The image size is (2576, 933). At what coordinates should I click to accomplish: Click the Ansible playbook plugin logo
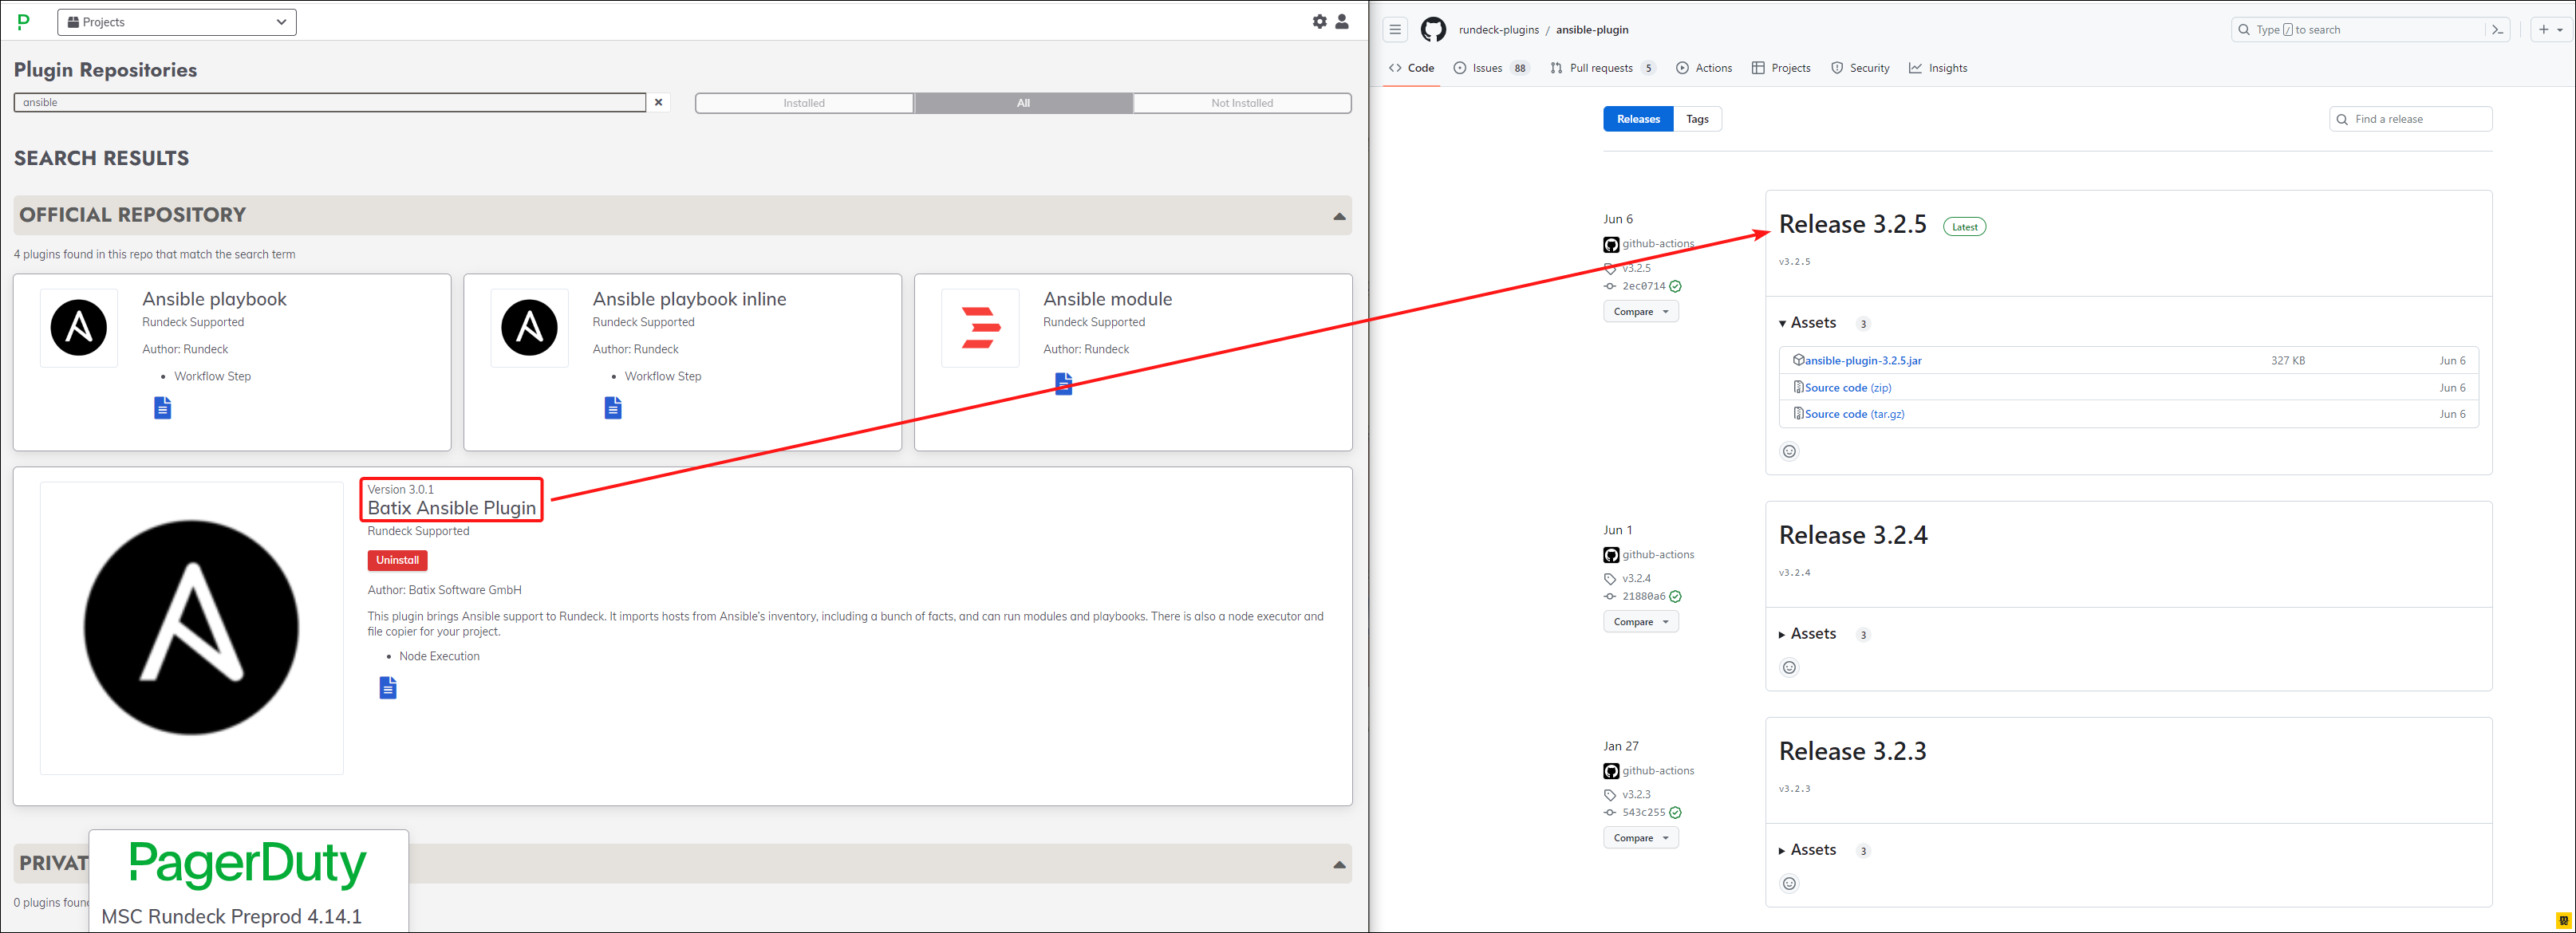coord(79,327)
